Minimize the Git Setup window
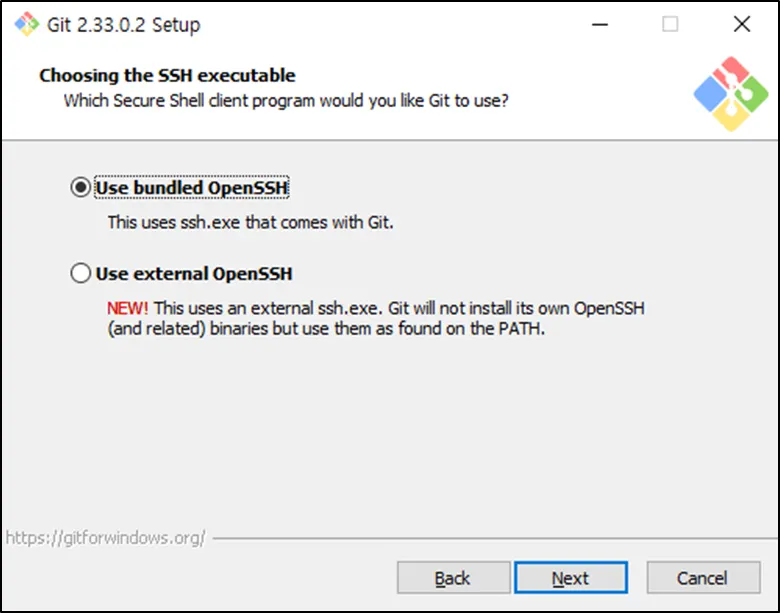 click(600, 24)
